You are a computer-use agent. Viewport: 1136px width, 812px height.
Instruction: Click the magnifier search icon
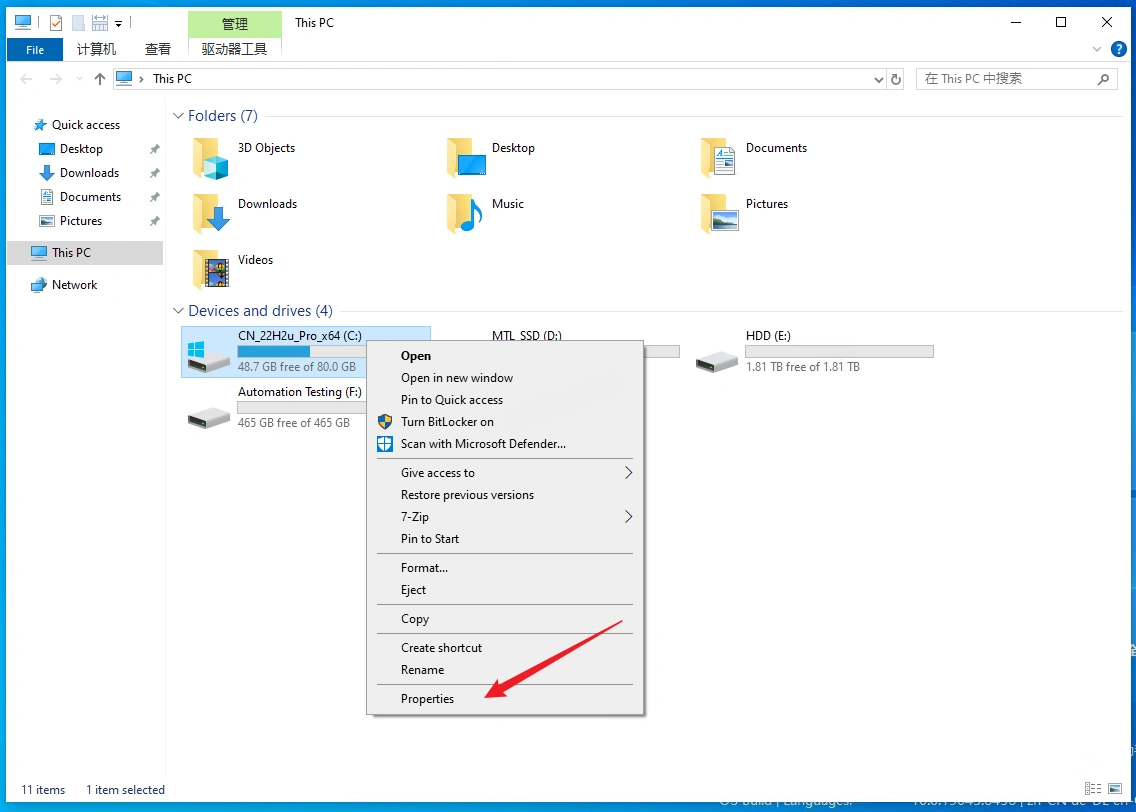(x=1103, y=79)
